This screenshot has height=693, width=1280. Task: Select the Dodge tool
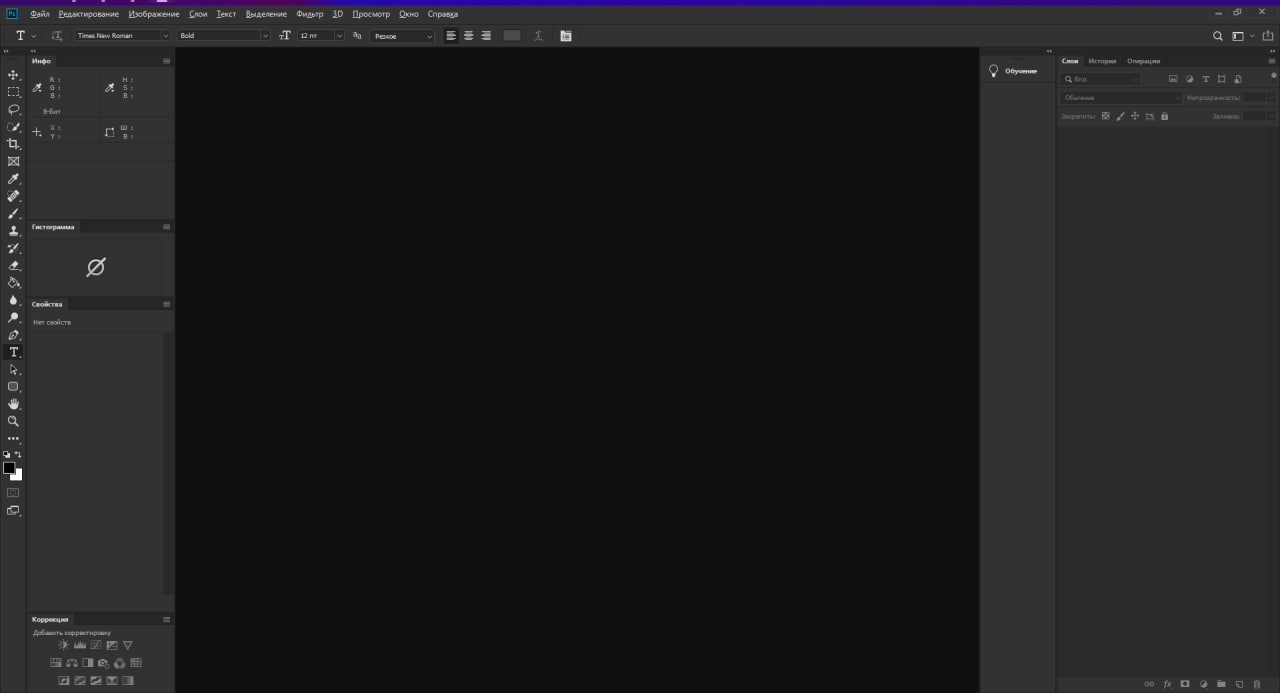pos(13,317)
